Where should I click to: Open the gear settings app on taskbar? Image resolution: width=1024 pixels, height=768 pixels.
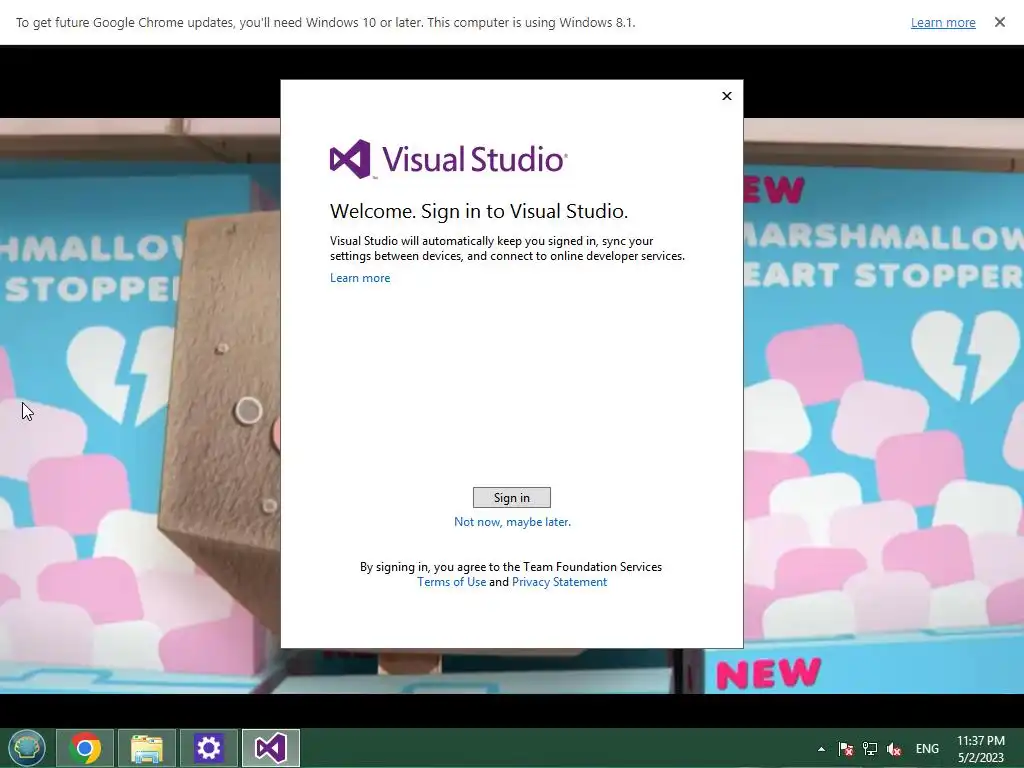pyautogui.click(x=209, y=748)
